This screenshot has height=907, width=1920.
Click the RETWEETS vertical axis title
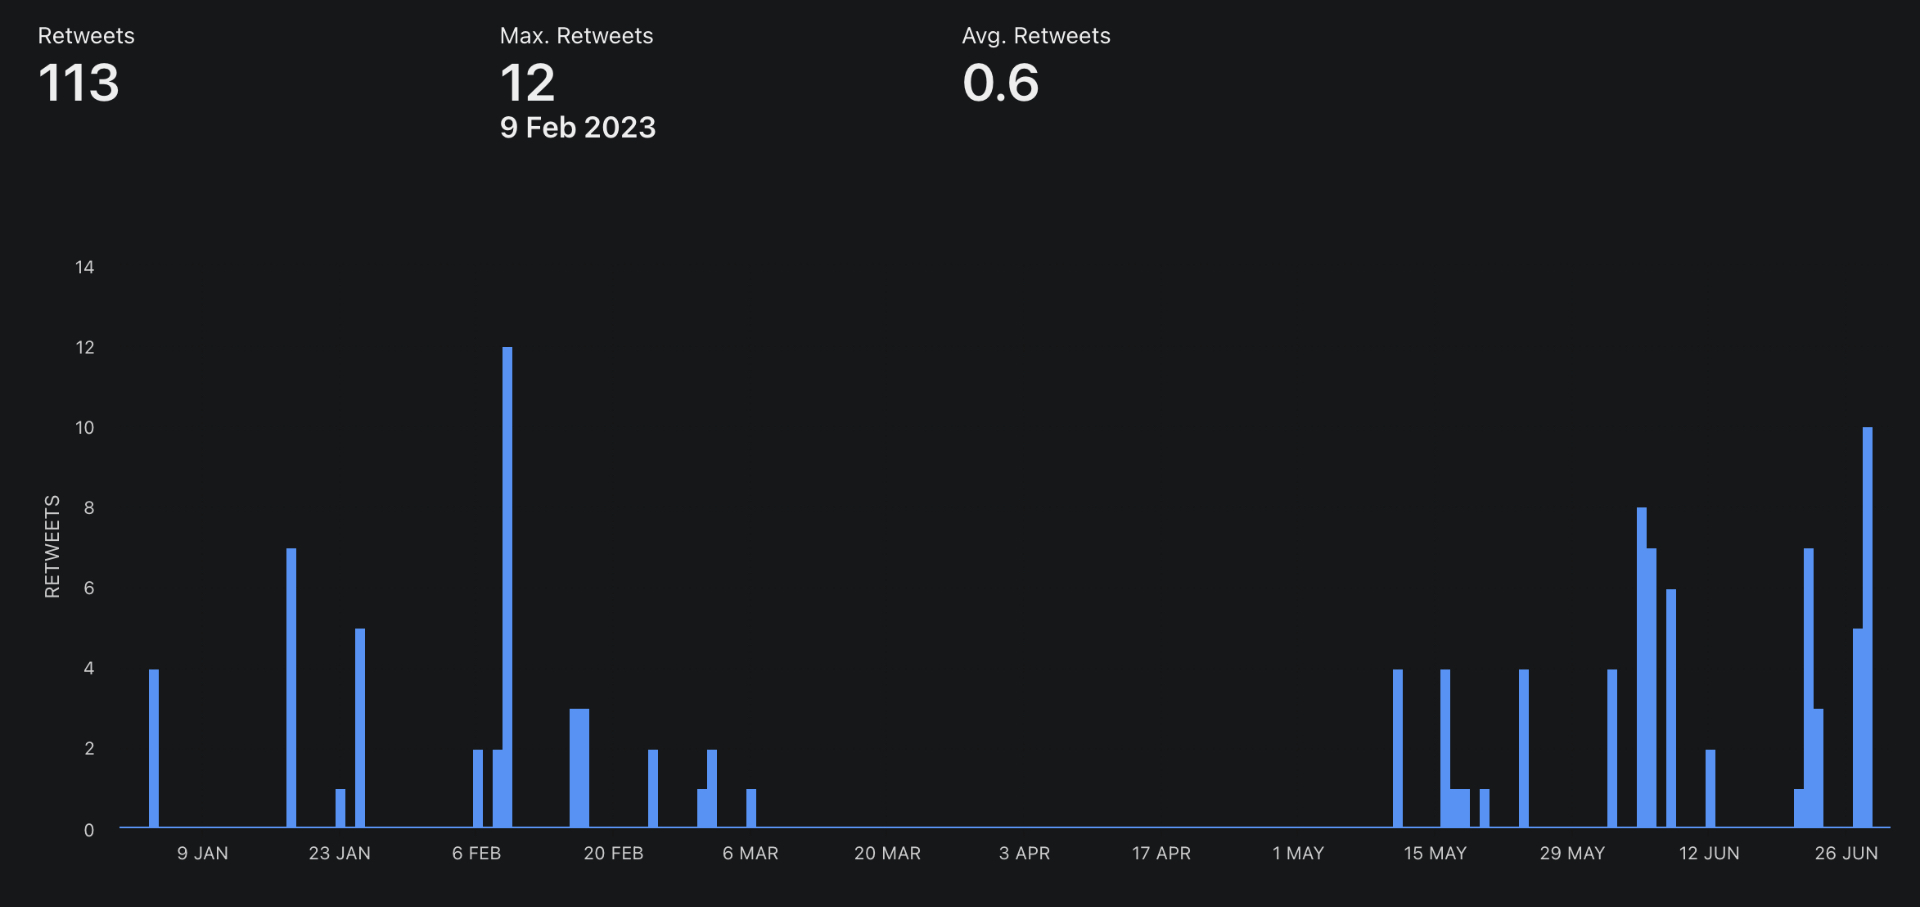[52, 546]
